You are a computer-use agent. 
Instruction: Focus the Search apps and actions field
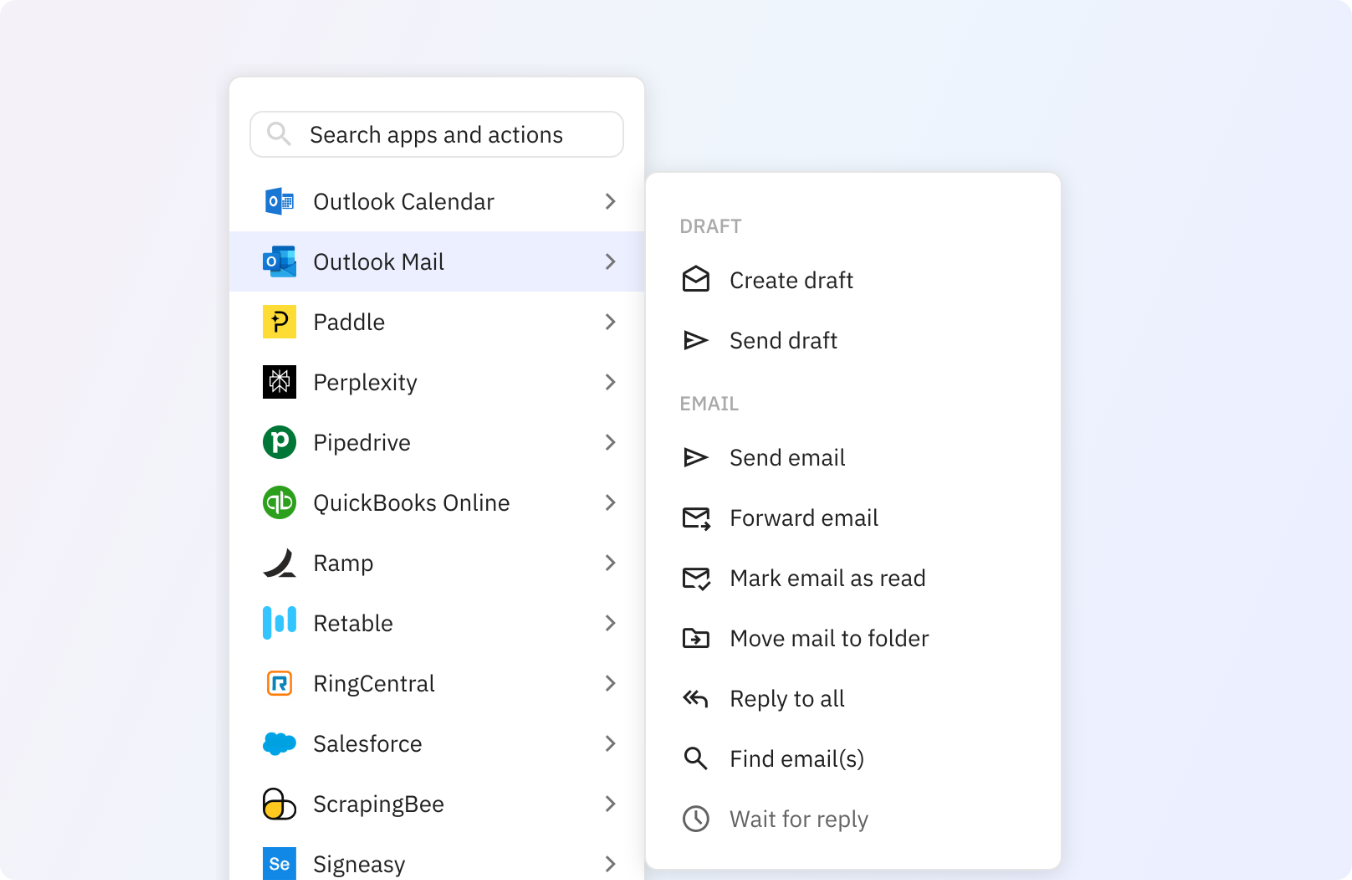click(x=436, y=134)
